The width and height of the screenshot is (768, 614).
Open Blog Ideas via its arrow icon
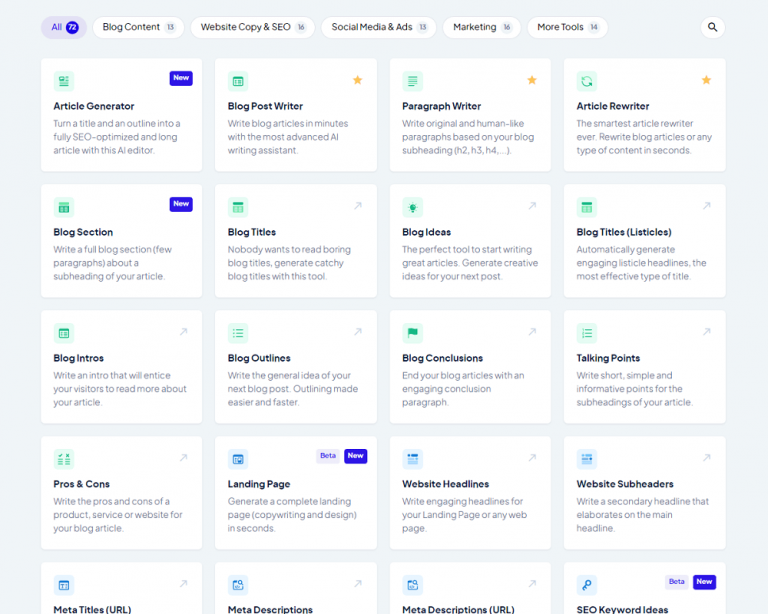[x=532, y=206]
